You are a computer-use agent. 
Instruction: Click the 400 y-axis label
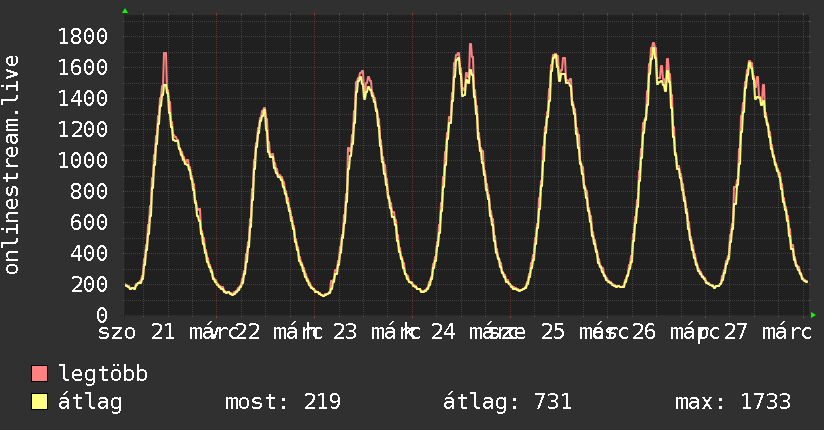tap(89, 253)
